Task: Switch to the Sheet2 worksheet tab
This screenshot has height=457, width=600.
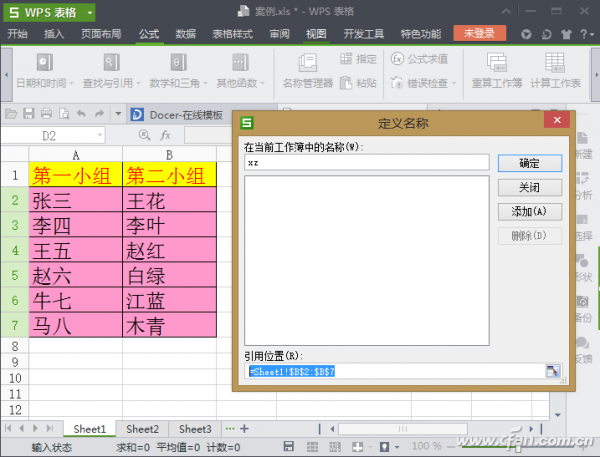Action: click(142, 429)
